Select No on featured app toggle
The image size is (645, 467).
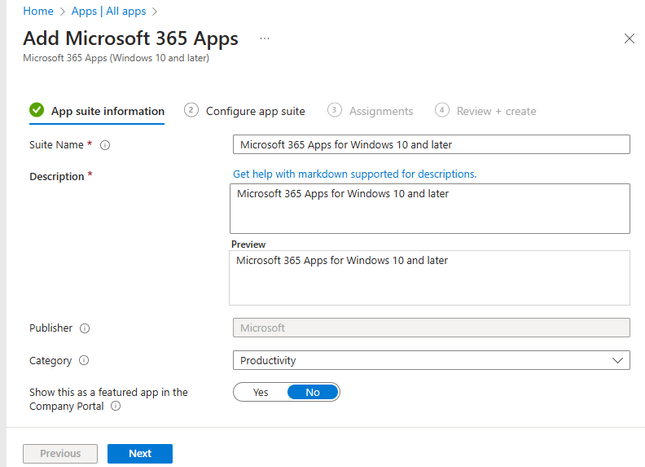[x=313, y=392]
